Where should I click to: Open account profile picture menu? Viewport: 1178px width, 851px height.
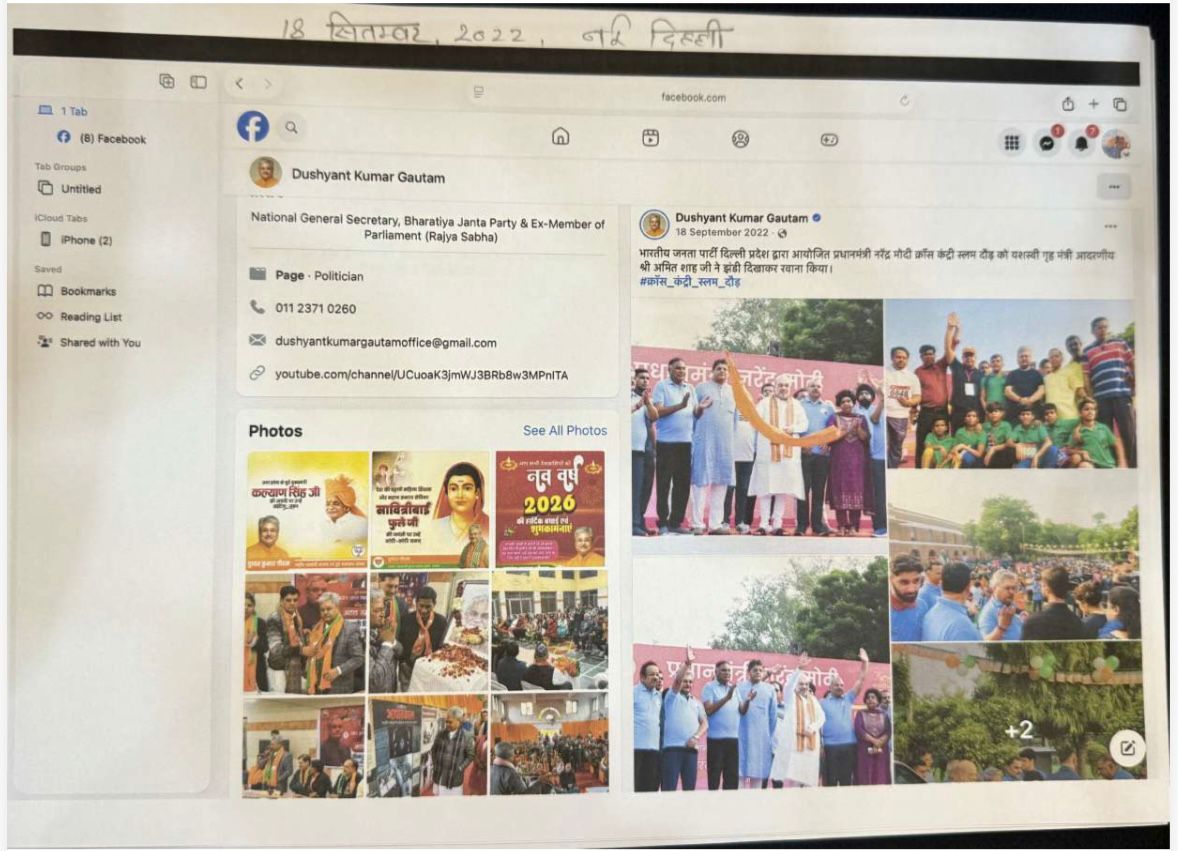[x=1115, y=144]
